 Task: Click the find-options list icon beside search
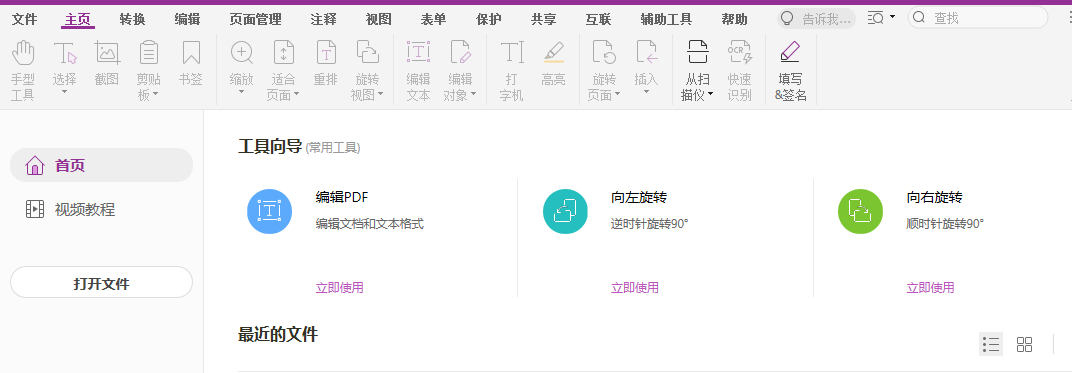875,17
